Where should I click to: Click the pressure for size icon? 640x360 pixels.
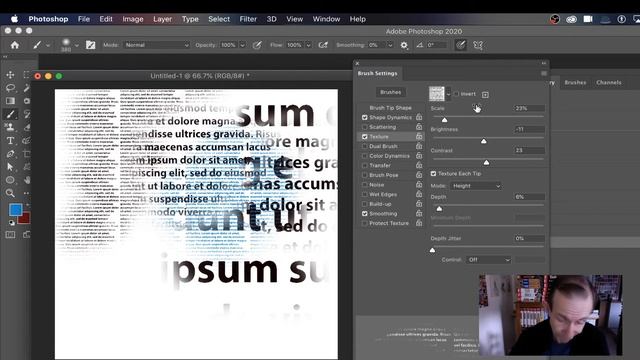point(460,45)
